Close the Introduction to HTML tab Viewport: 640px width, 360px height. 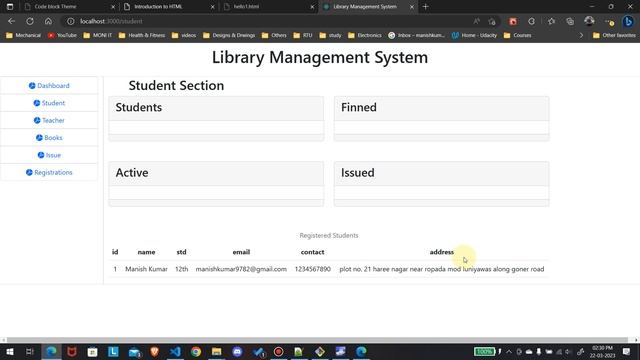212,7
